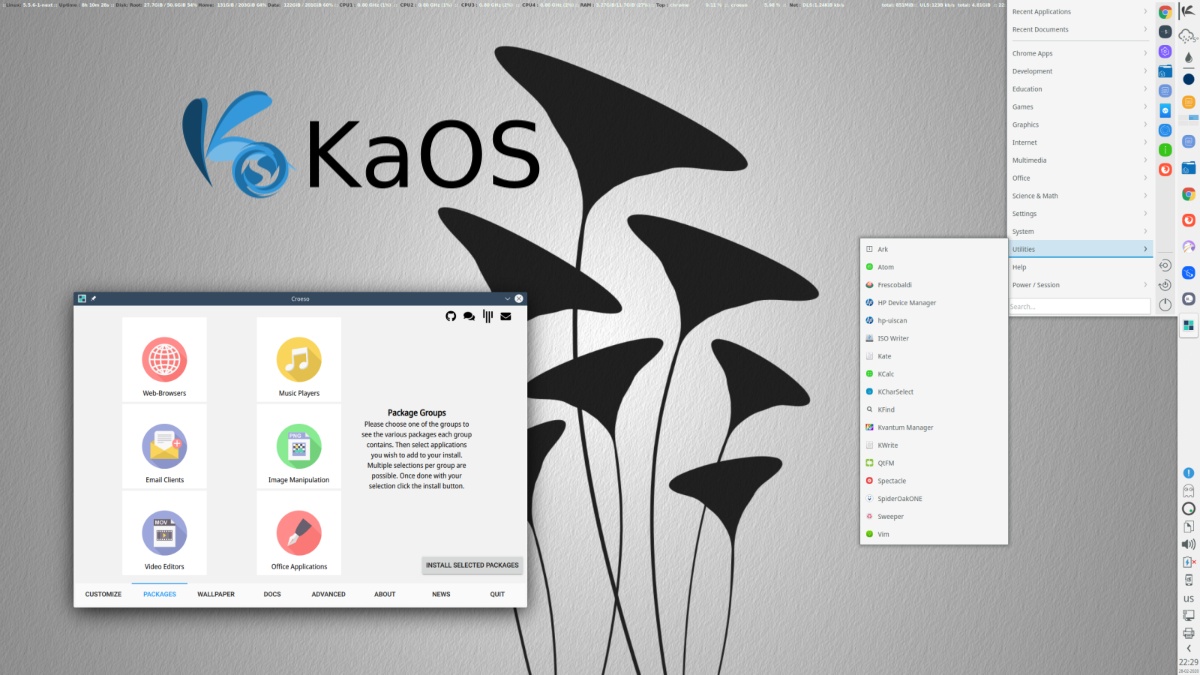
Task: Launch QtFM file manager
Action: [933, 463]
